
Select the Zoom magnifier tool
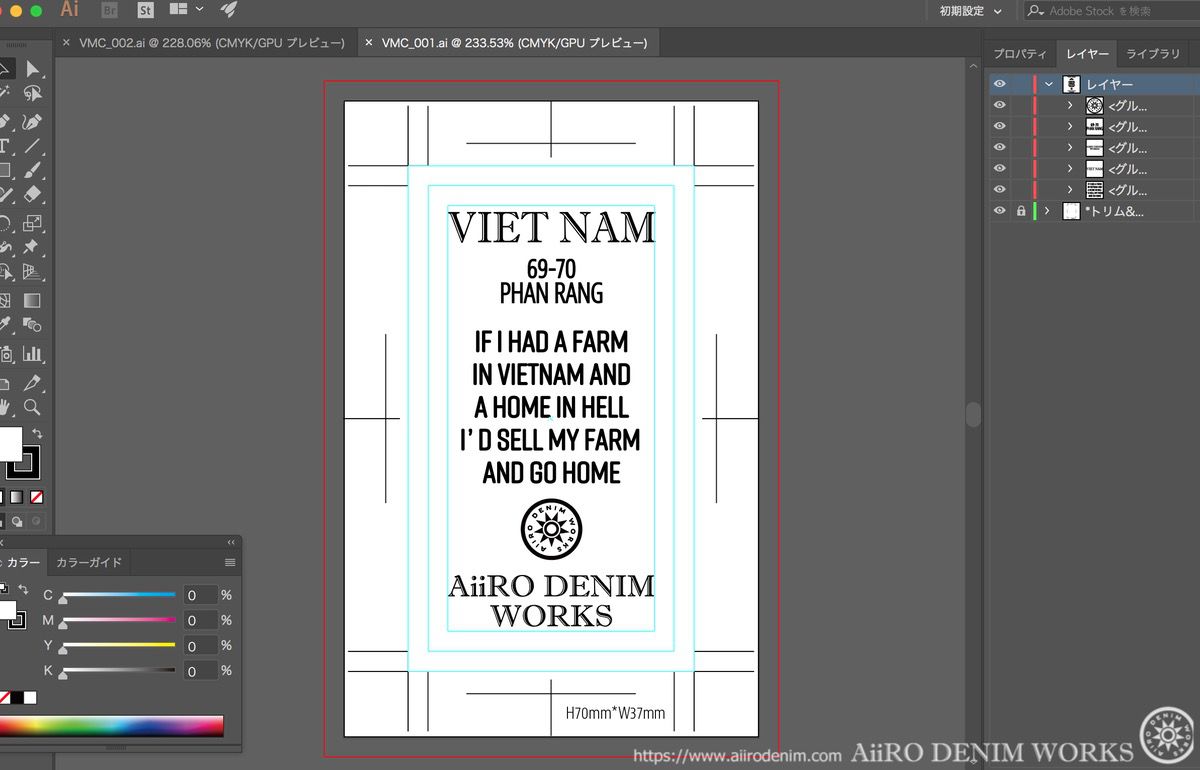pos(33,407)
